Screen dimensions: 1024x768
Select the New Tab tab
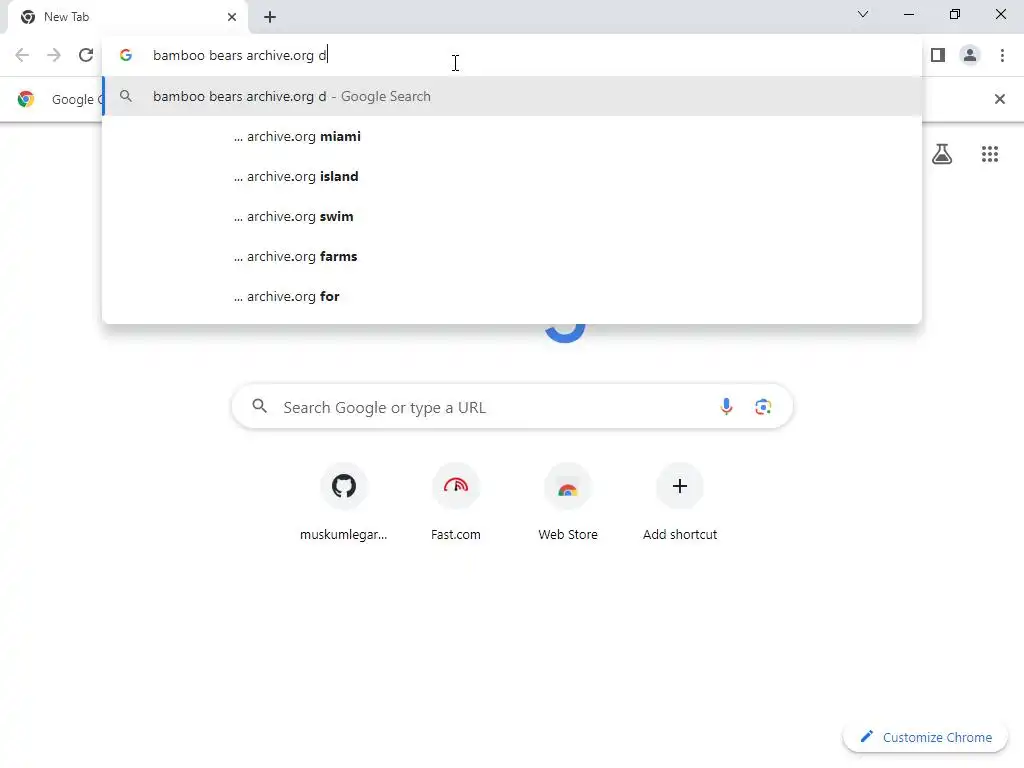point(128,17)
